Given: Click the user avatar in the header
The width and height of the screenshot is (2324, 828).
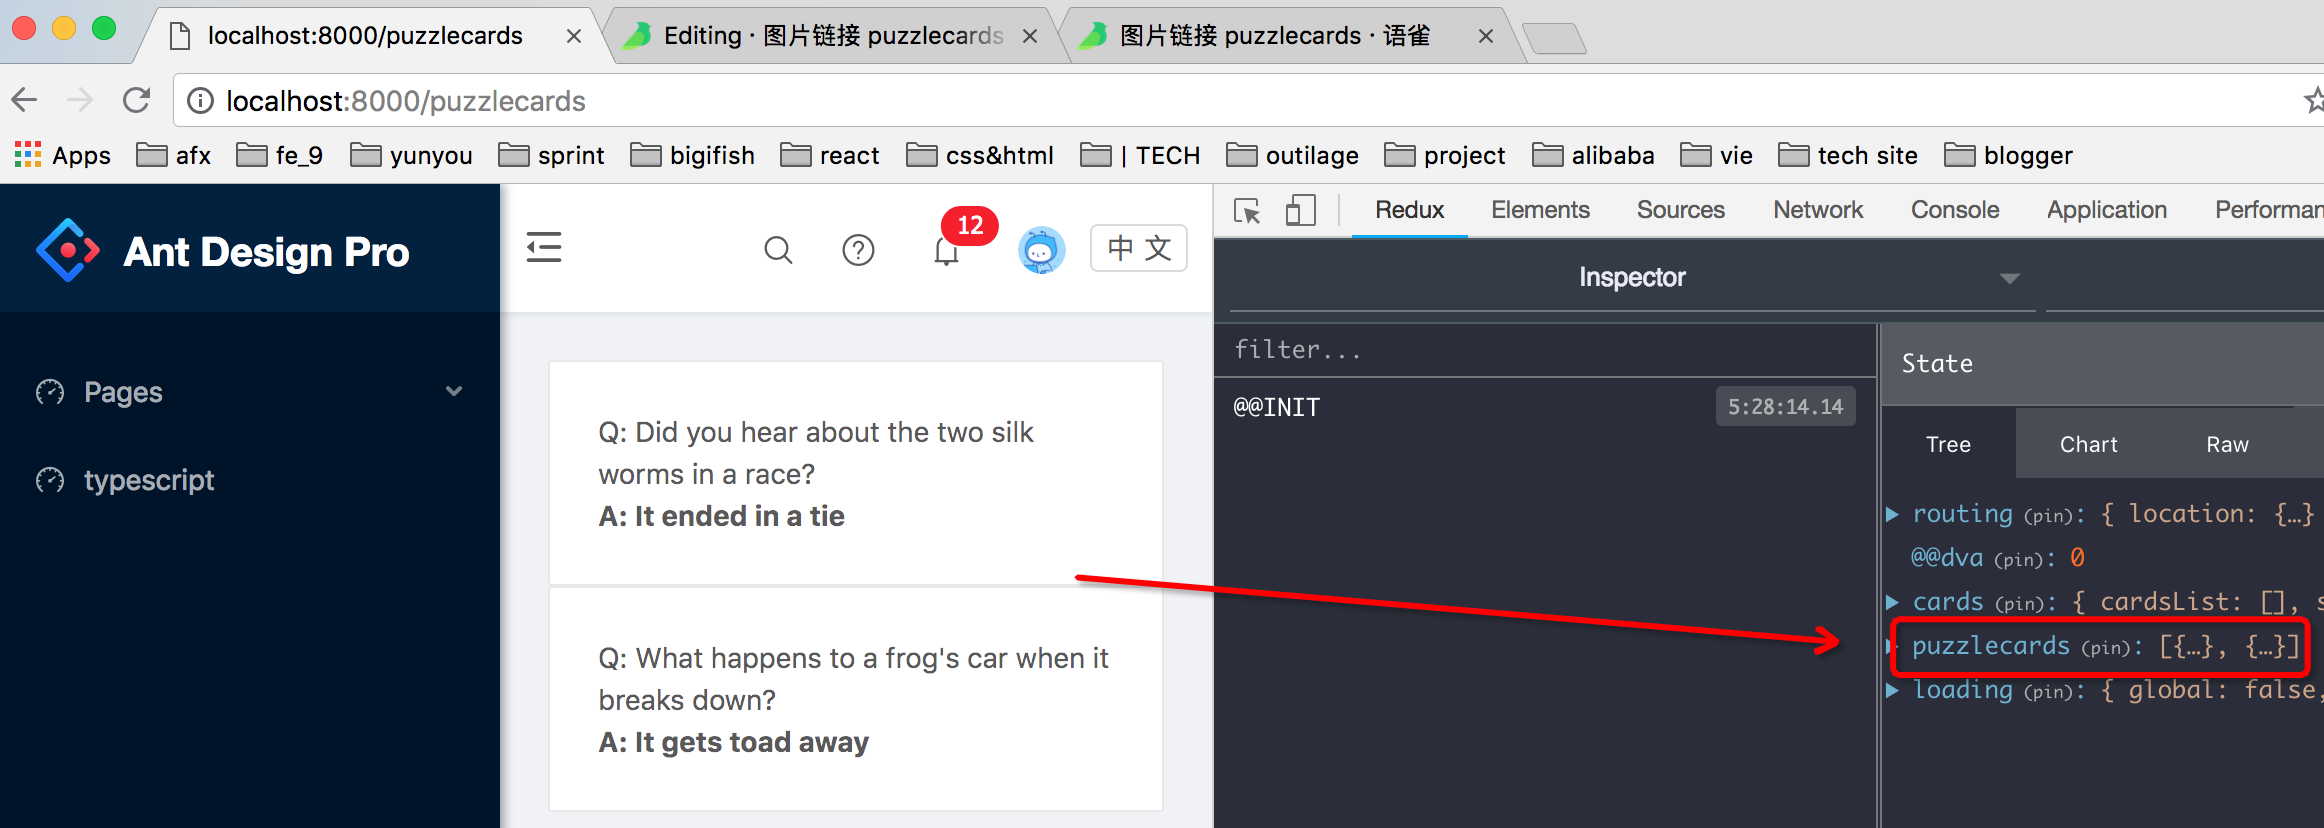Looking at the screenshot, I should tap(1041, 250).
